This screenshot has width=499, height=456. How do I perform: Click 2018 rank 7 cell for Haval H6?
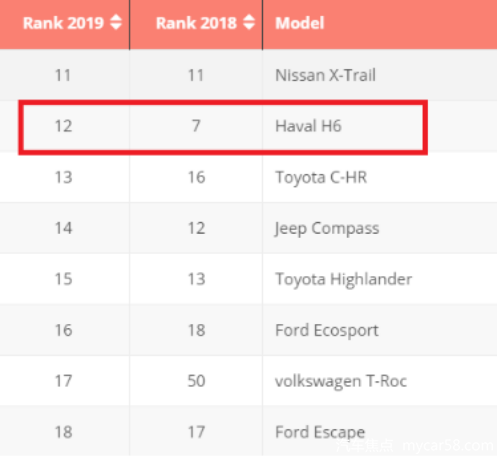click(x=196, y=126)
